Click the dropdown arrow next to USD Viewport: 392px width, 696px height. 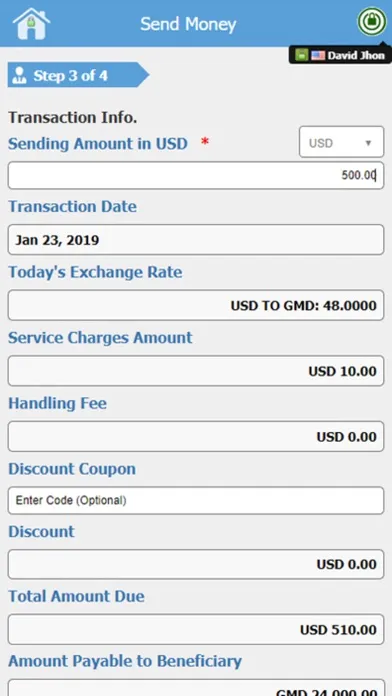tap(368, 143)
